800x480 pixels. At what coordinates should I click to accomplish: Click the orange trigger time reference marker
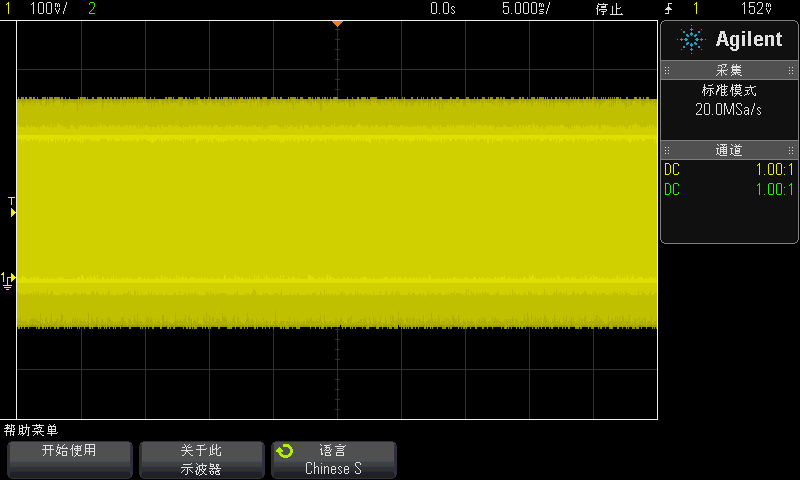(x=337, y=22)
